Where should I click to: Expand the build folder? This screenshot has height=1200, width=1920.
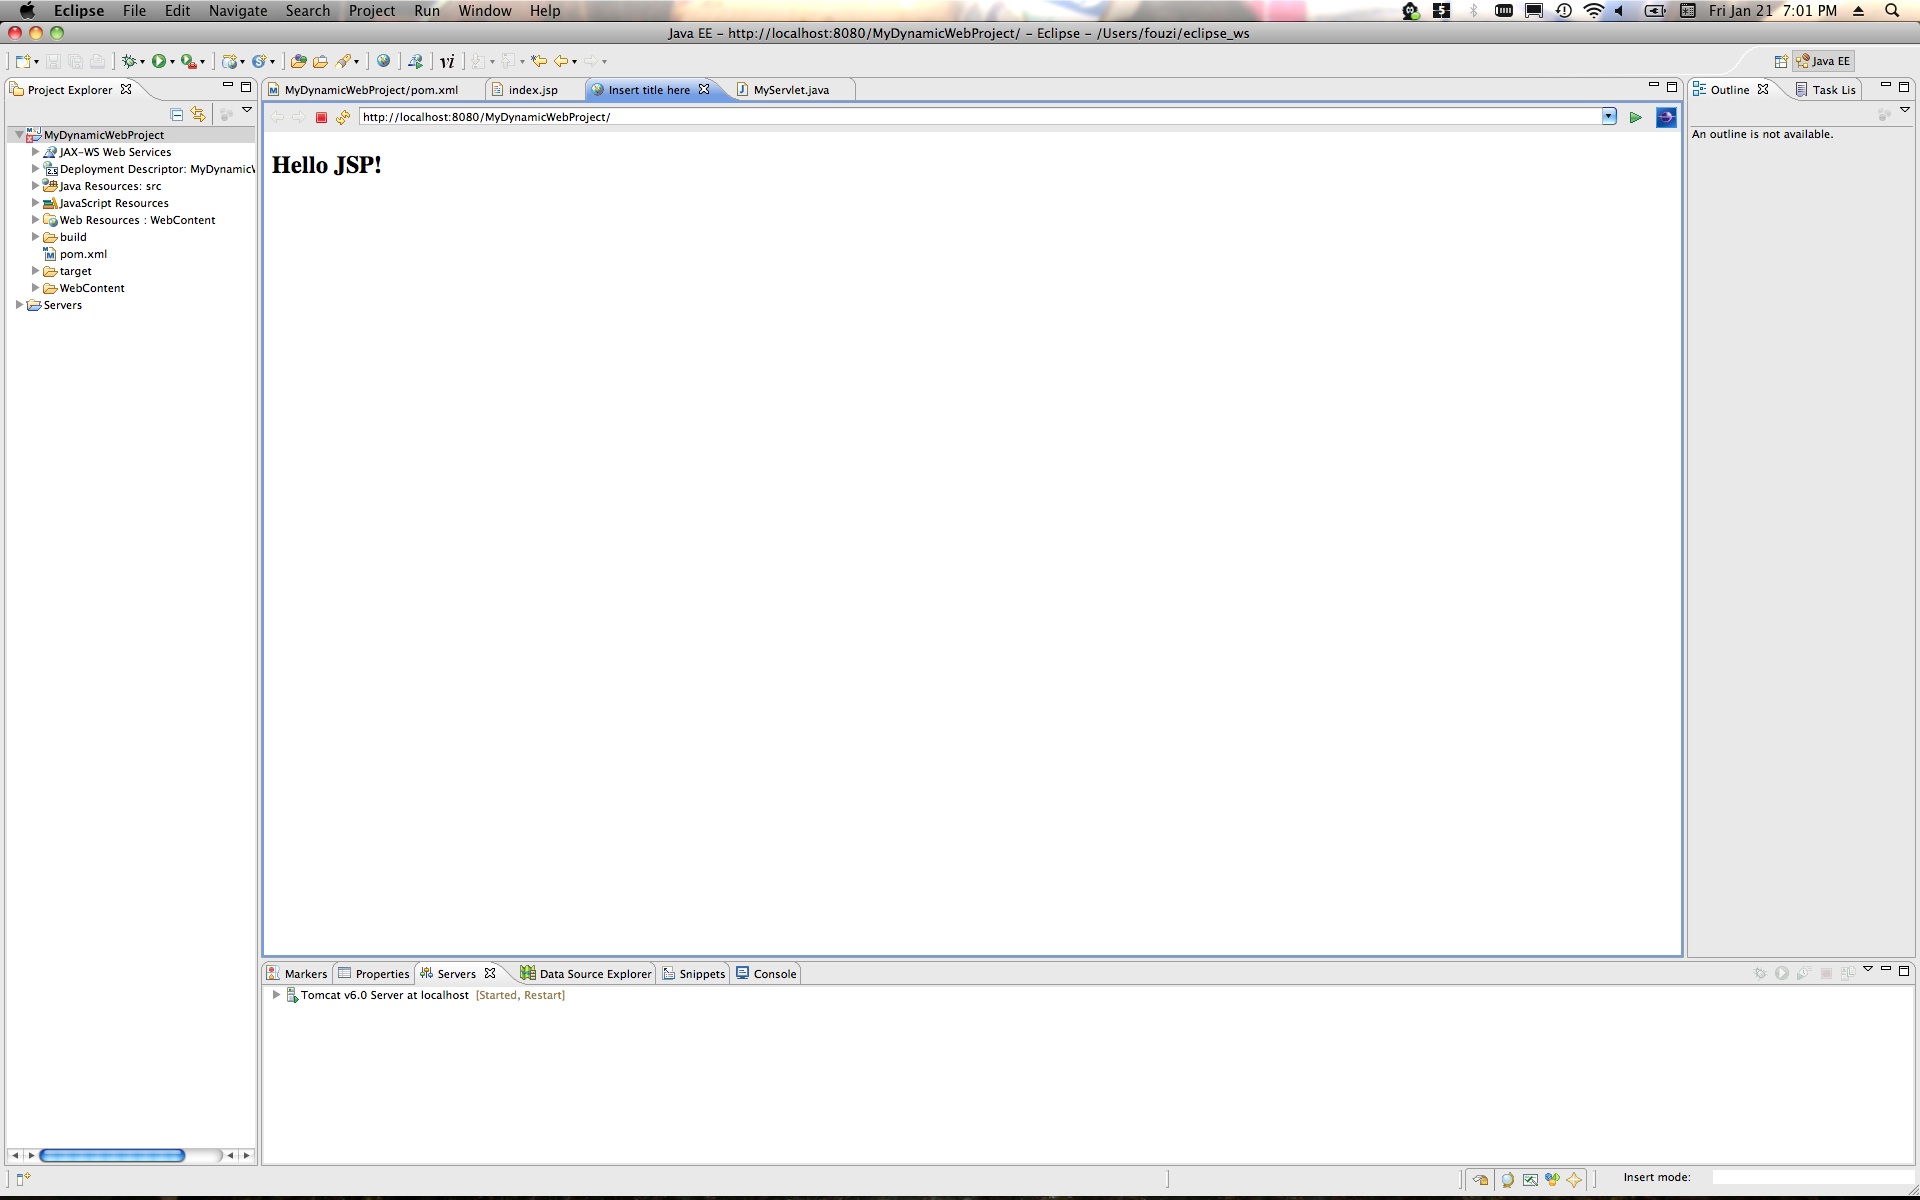[35, 237]
